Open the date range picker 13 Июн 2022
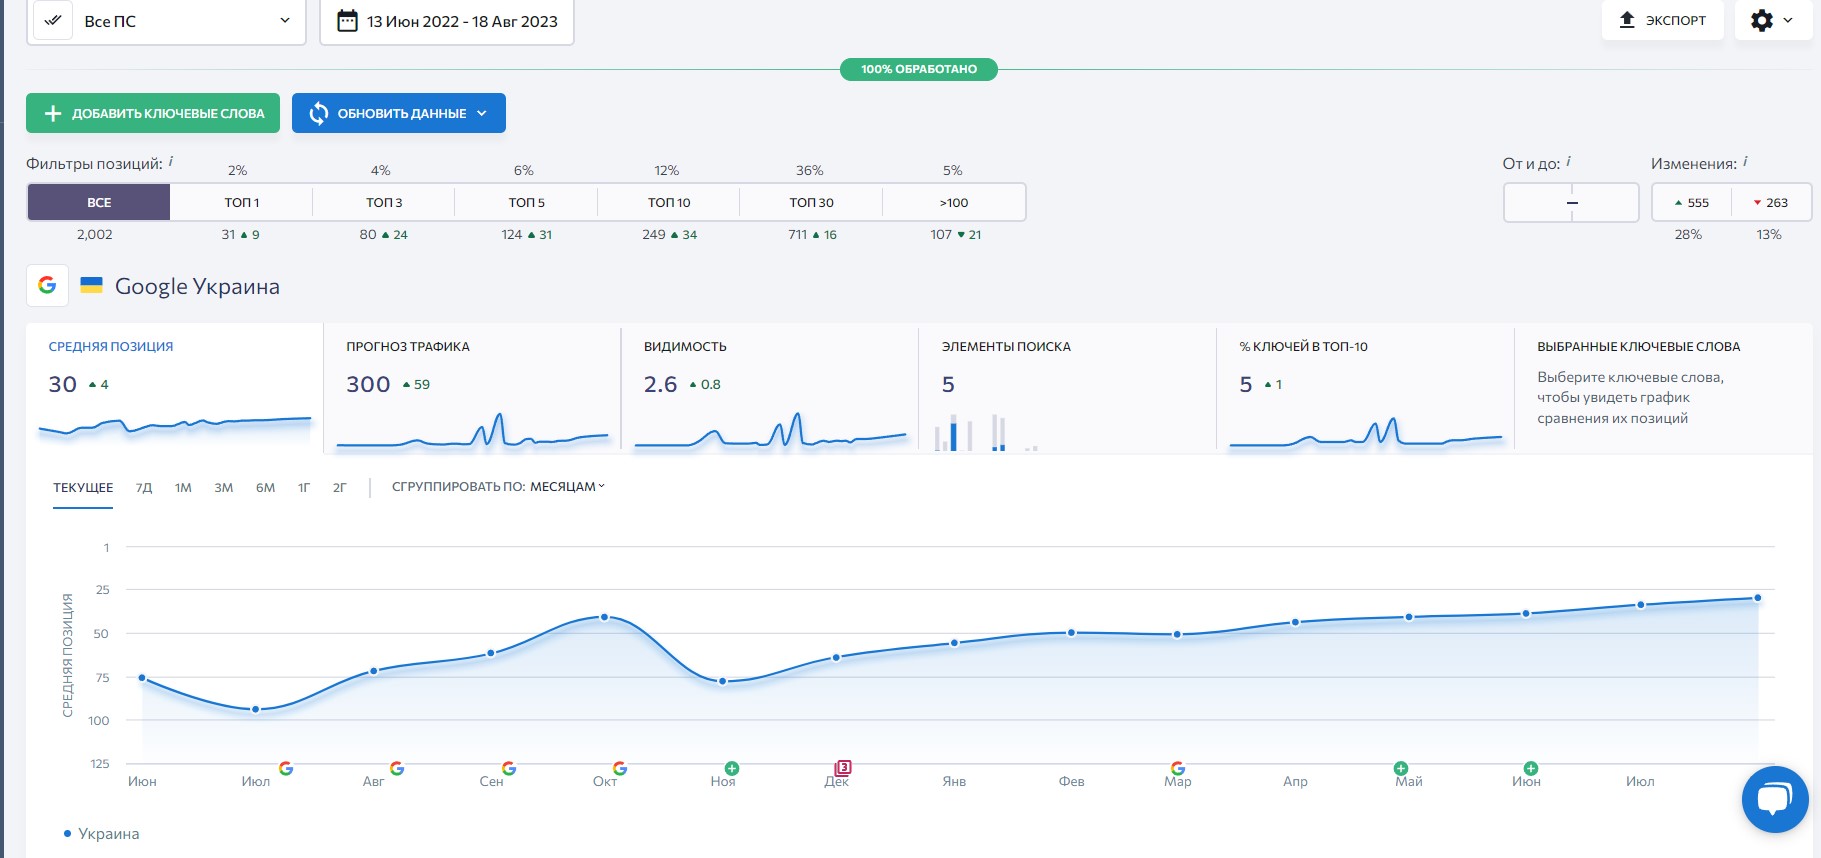 (x=447, y=21)
